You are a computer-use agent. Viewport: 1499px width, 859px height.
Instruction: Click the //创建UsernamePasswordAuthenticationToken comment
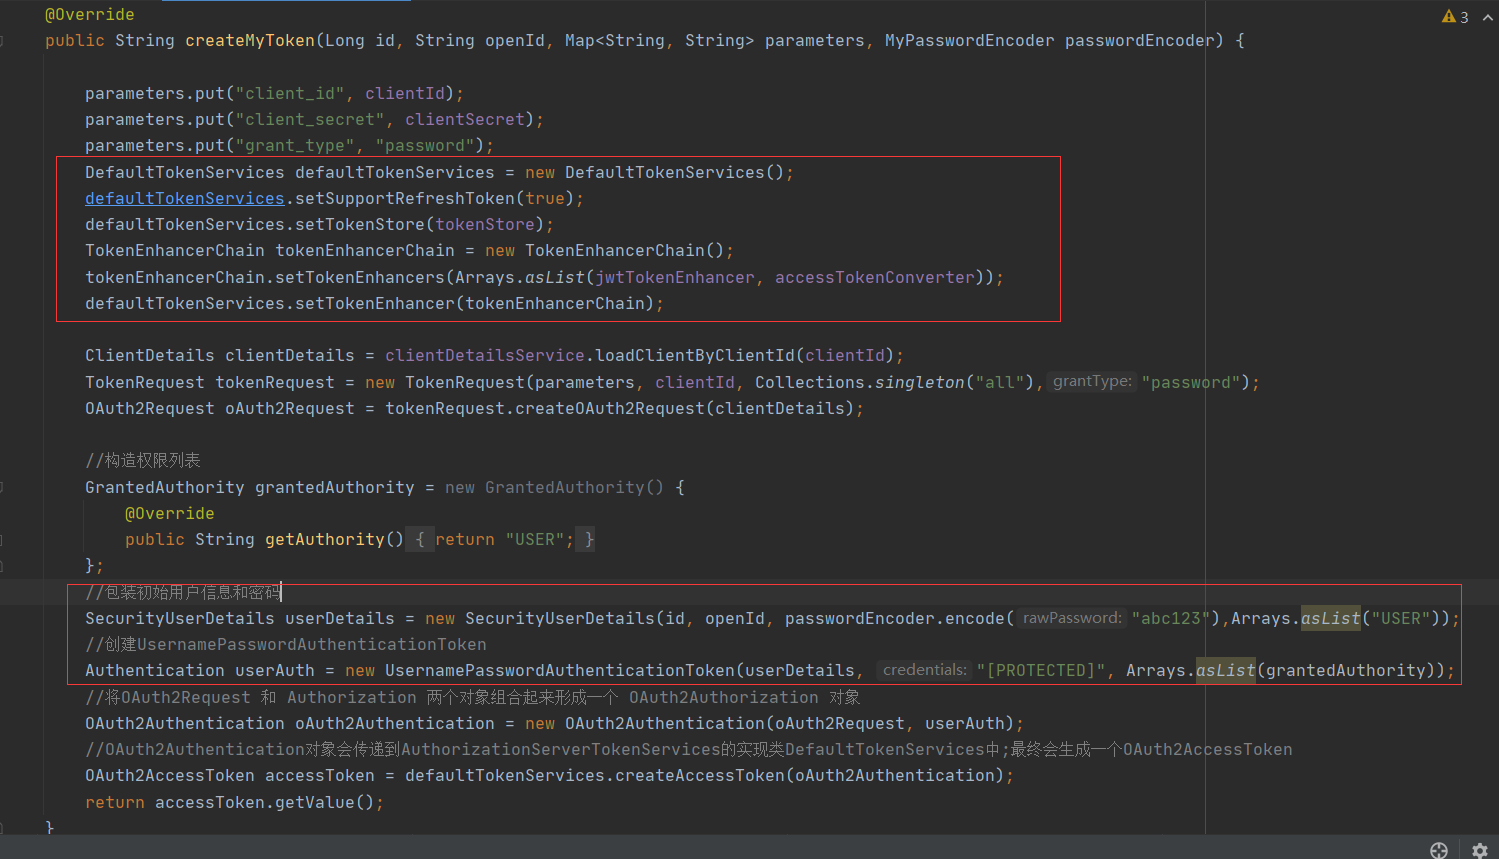coord(286,644)
